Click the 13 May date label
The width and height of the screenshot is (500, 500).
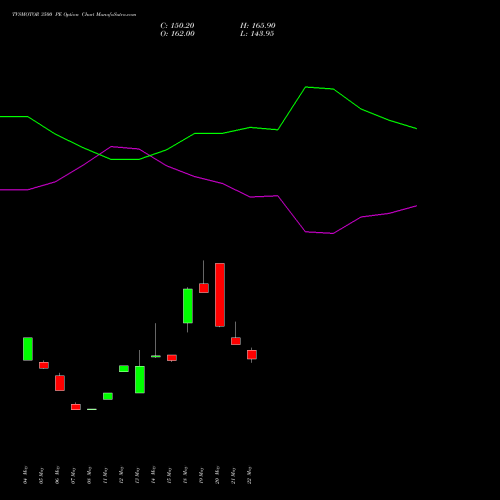click(x=138, y=475)
